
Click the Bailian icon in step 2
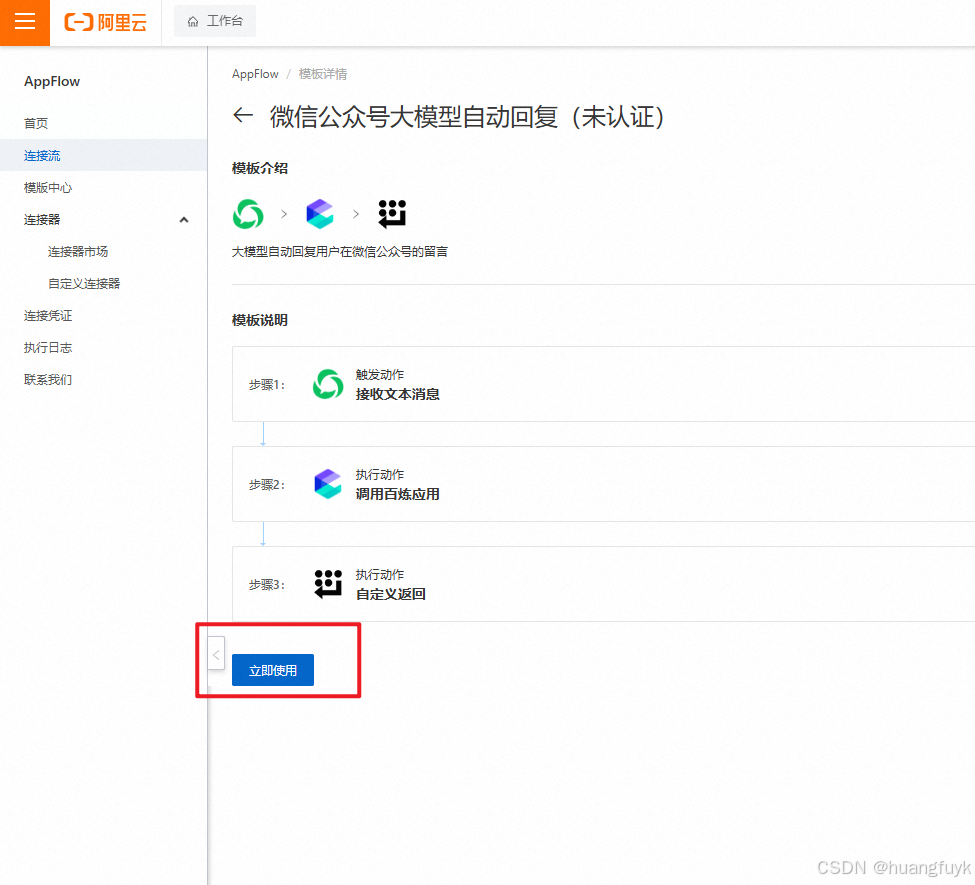click(x=328, y=484)
